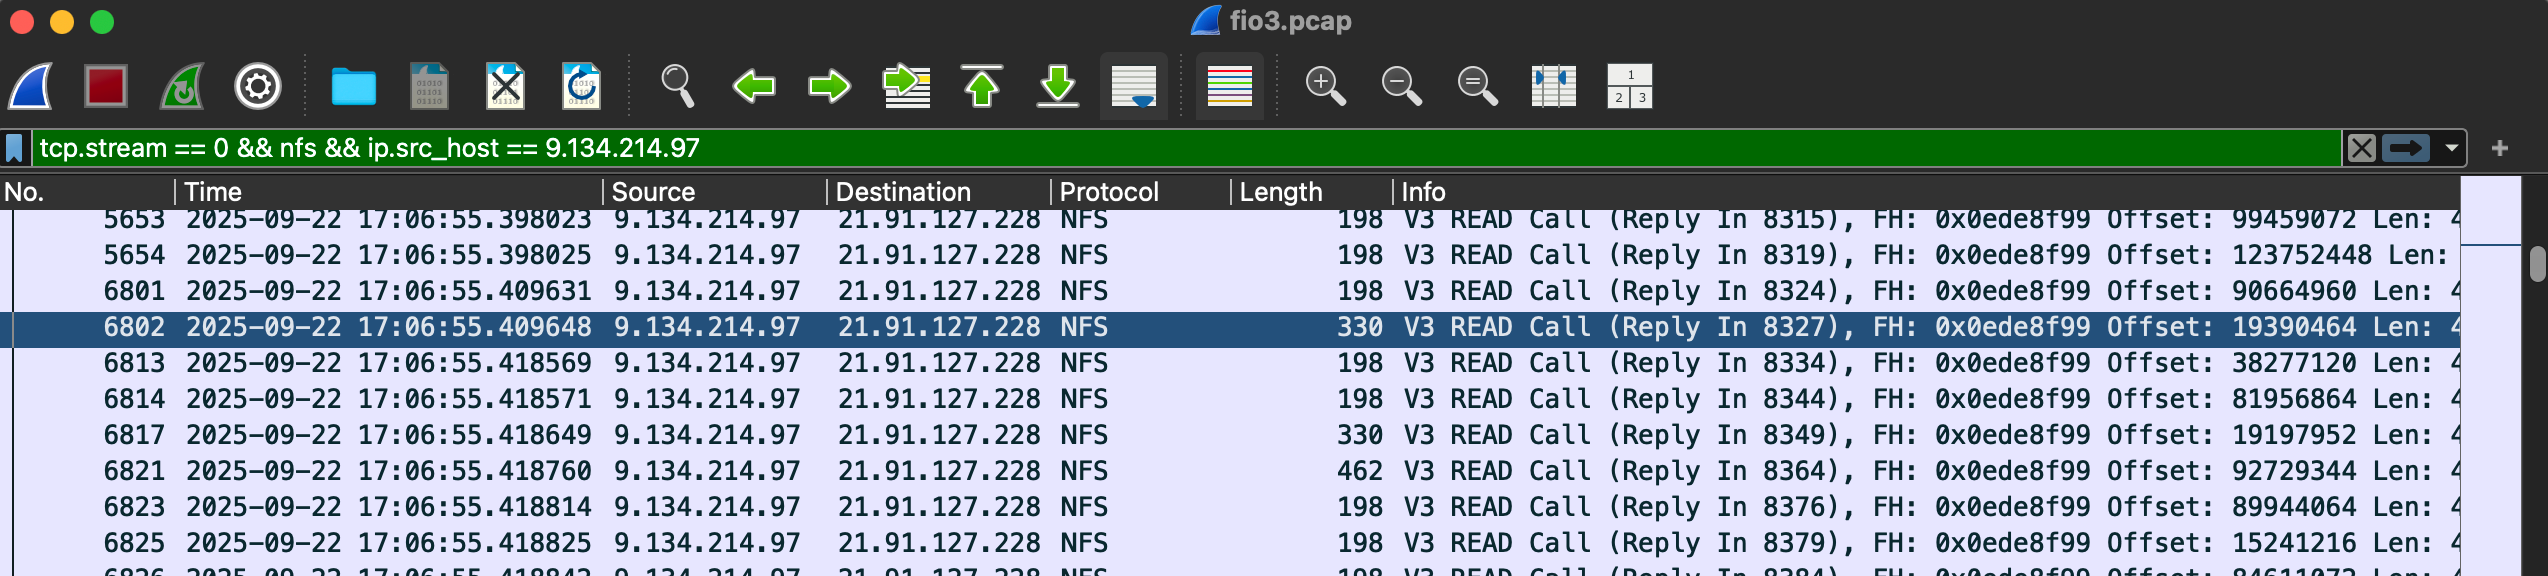Click the find packet magnifier icon

[677, 87]
